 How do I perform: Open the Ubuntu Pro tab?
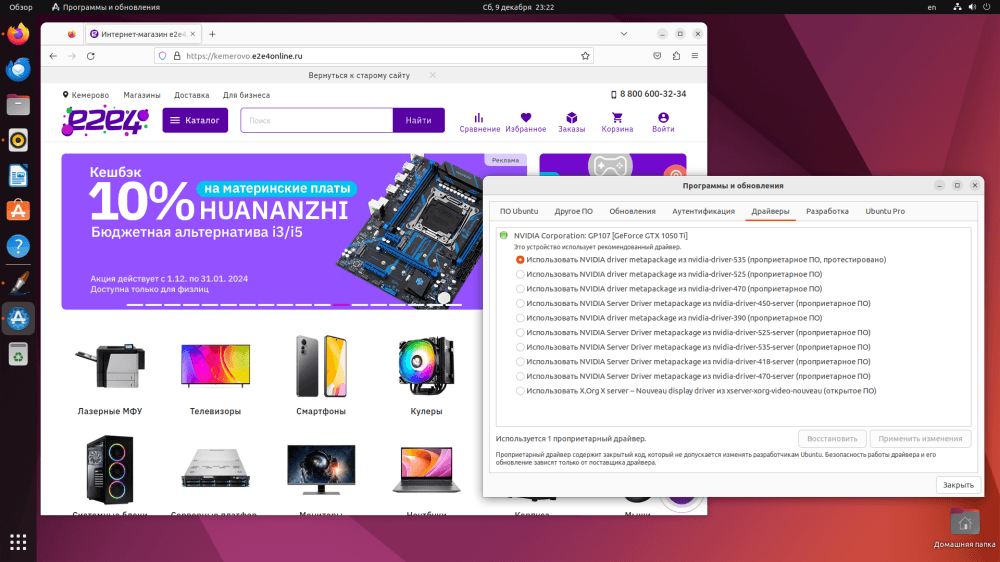coord(885,211)
